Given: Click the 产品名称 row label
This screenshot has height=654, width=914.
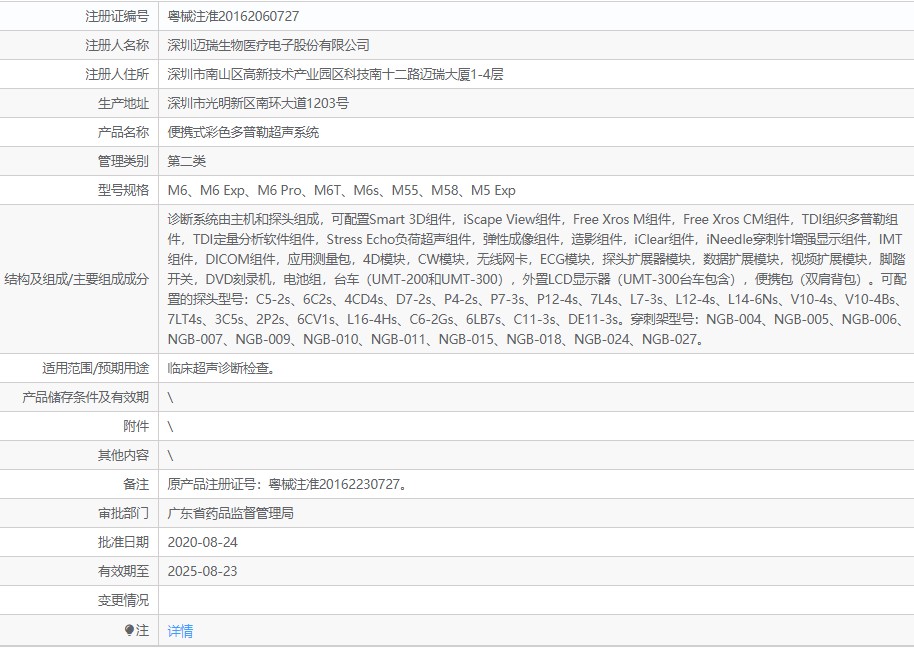Looking at the screenshot, I should [x=124, y=132].
